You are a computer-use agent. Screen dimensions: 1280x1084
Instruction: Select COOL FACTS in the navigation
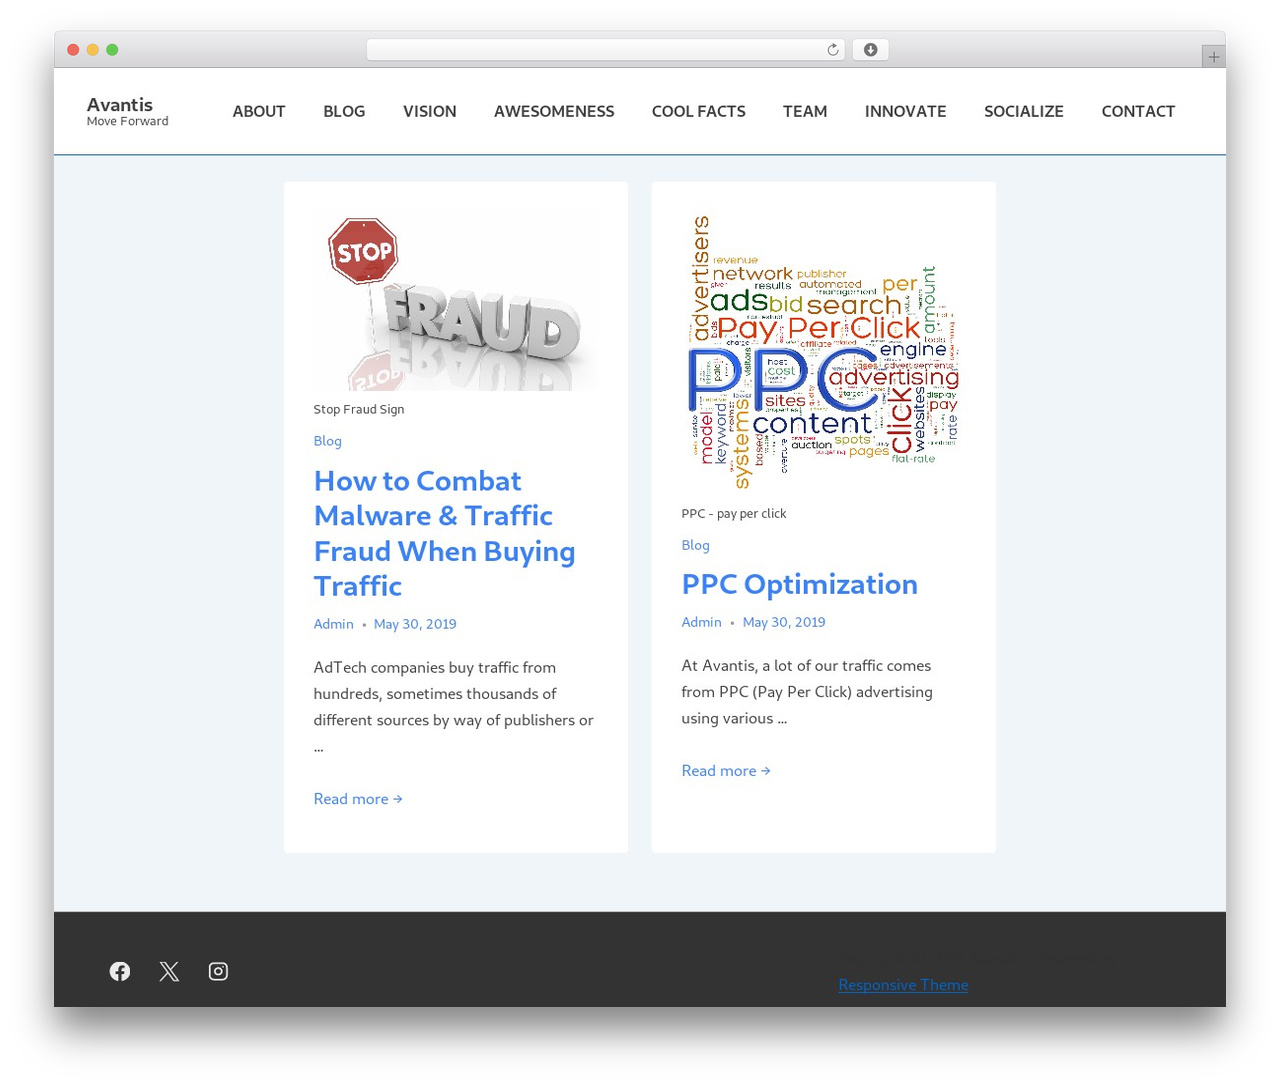coord(699,111)
